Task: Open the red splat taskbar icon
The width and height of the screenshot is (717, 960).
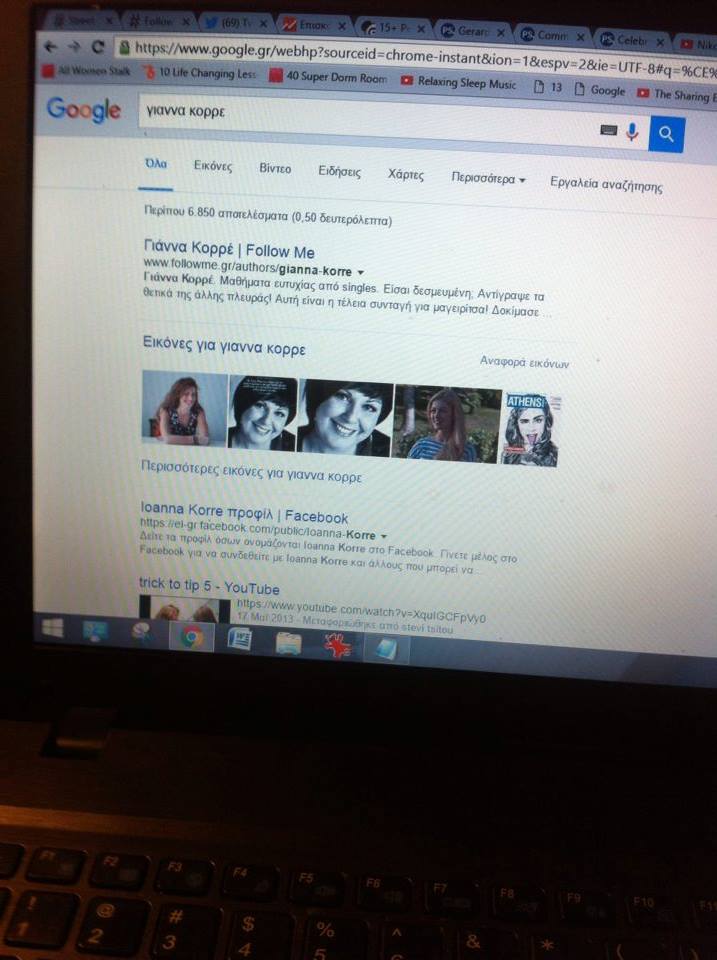Action: [337, 647]
